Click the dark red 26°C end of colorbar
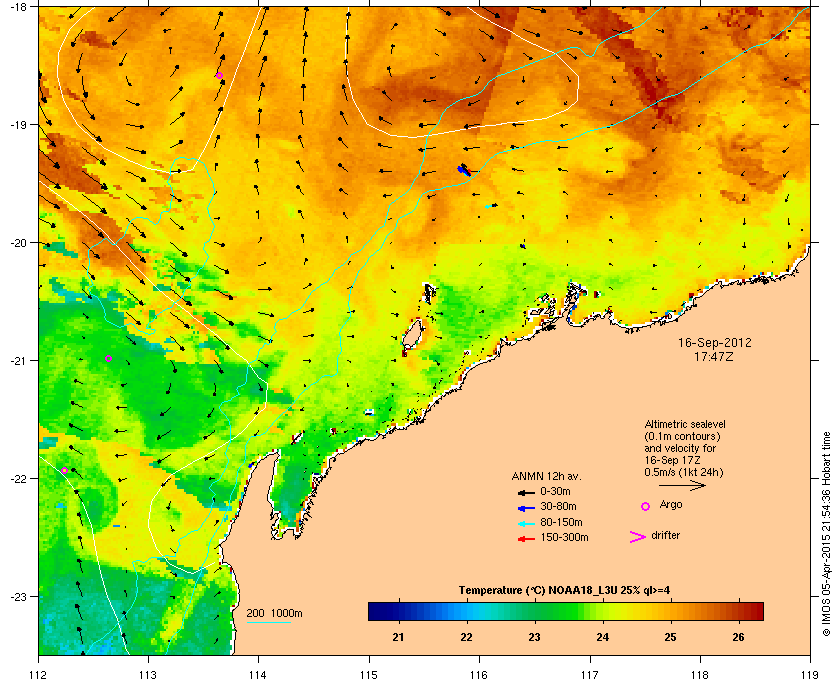The image size is (840, 680). coord(753,611)
